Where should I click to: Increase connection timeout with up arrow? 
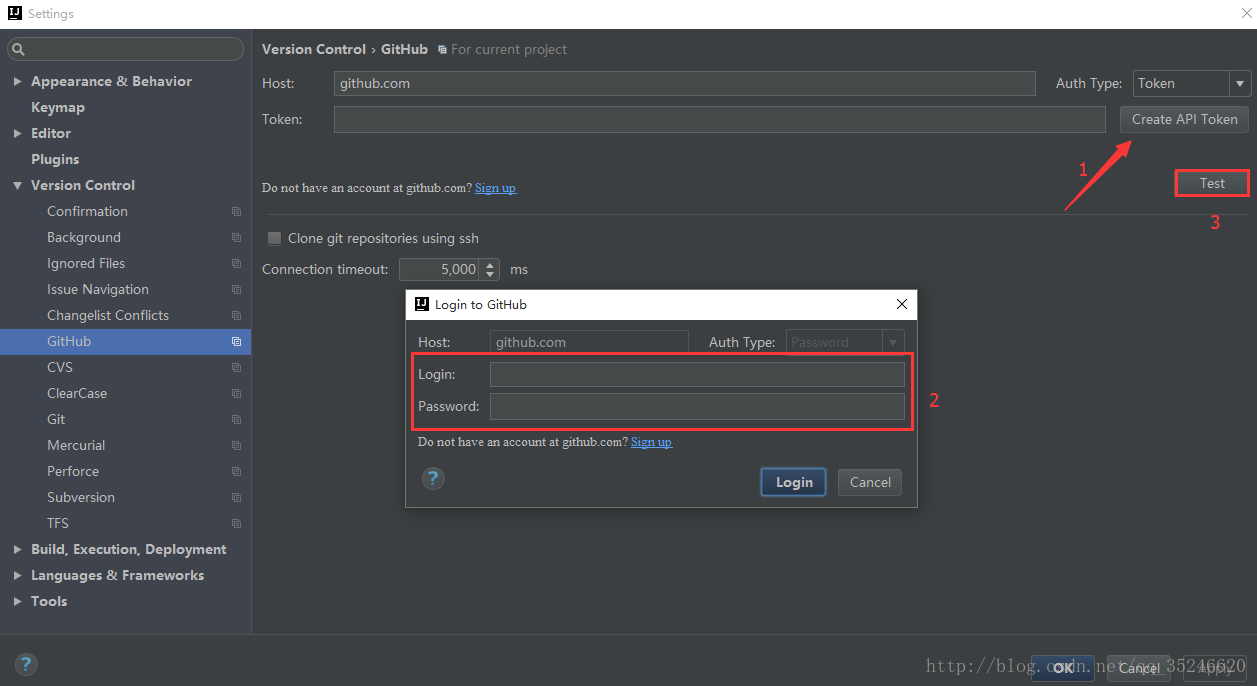coord(490,264)
